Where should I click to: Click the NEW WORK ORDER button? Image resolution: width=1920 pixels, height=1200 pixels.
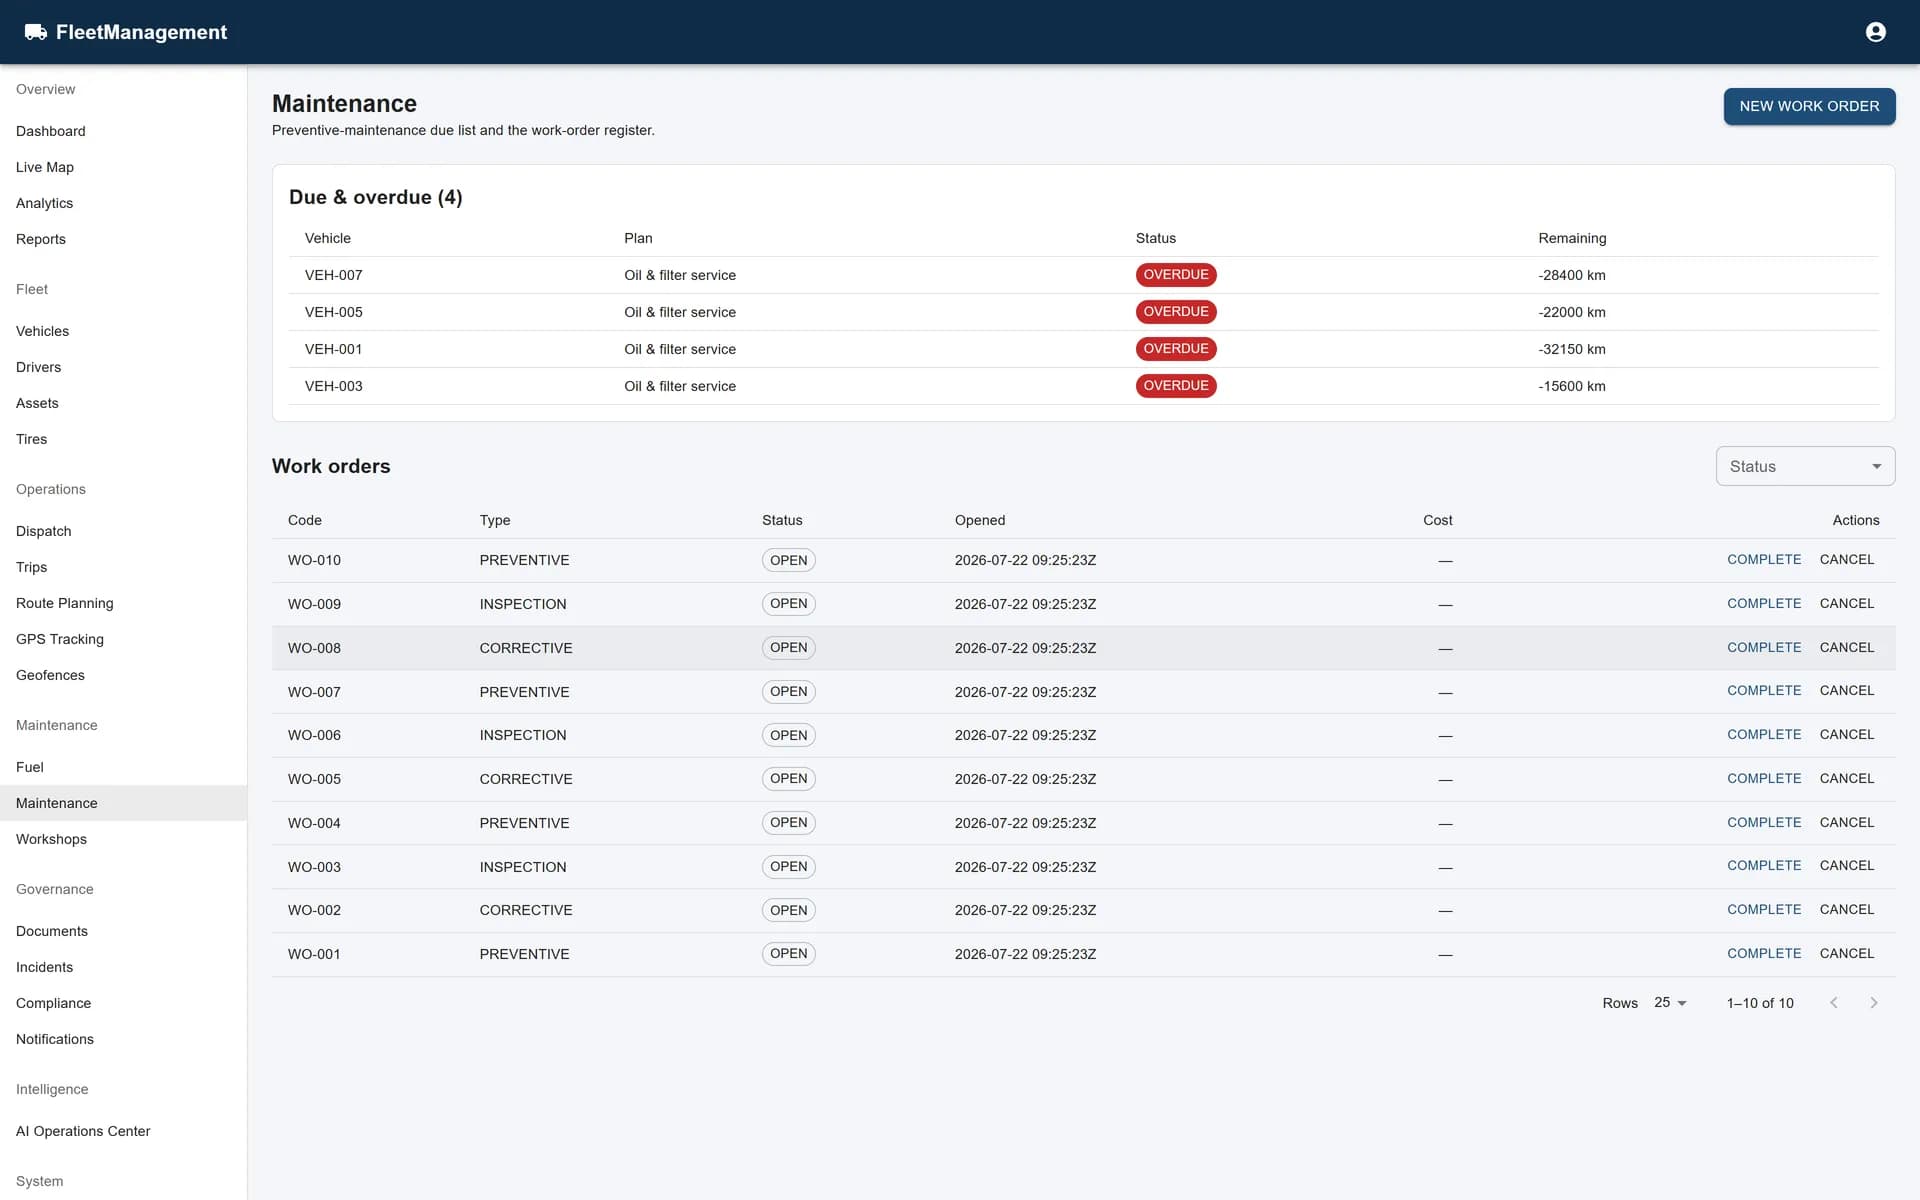1809,106
